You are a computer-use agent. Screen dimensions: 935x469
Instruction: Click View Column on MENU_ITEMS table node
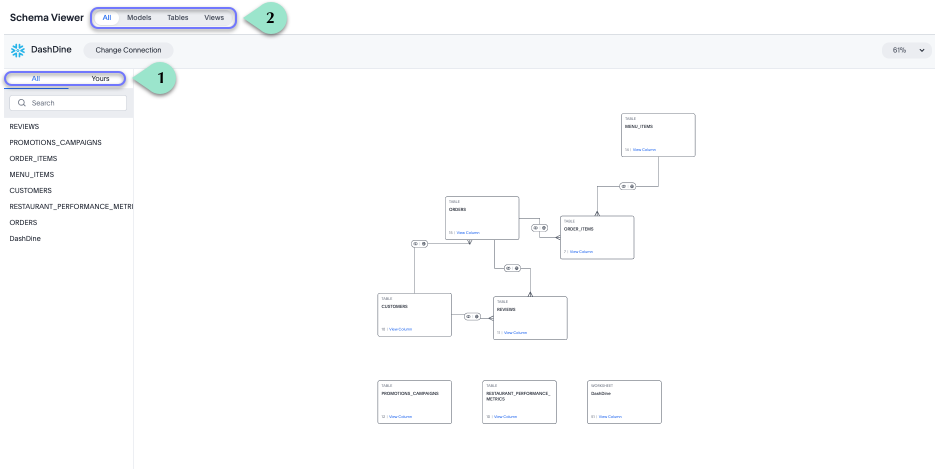coord(644,149)
